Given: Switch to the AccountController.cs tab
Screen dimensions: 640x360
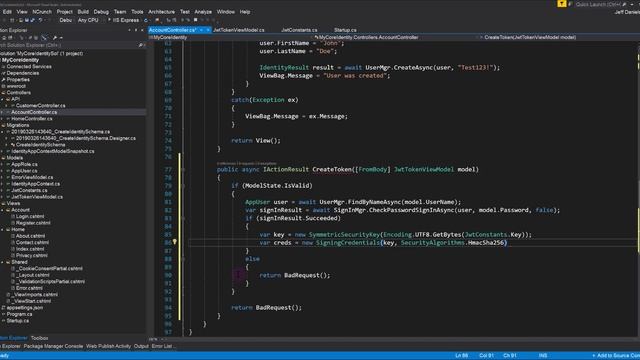Looking at the screenshot, I should 172,30.
